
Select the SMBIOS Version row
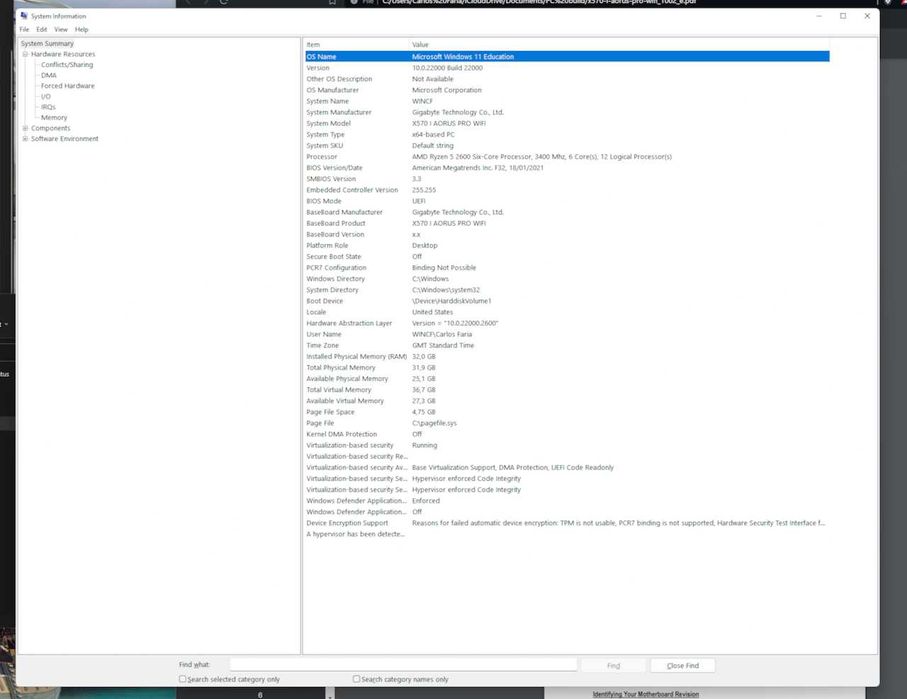[567, 179]
